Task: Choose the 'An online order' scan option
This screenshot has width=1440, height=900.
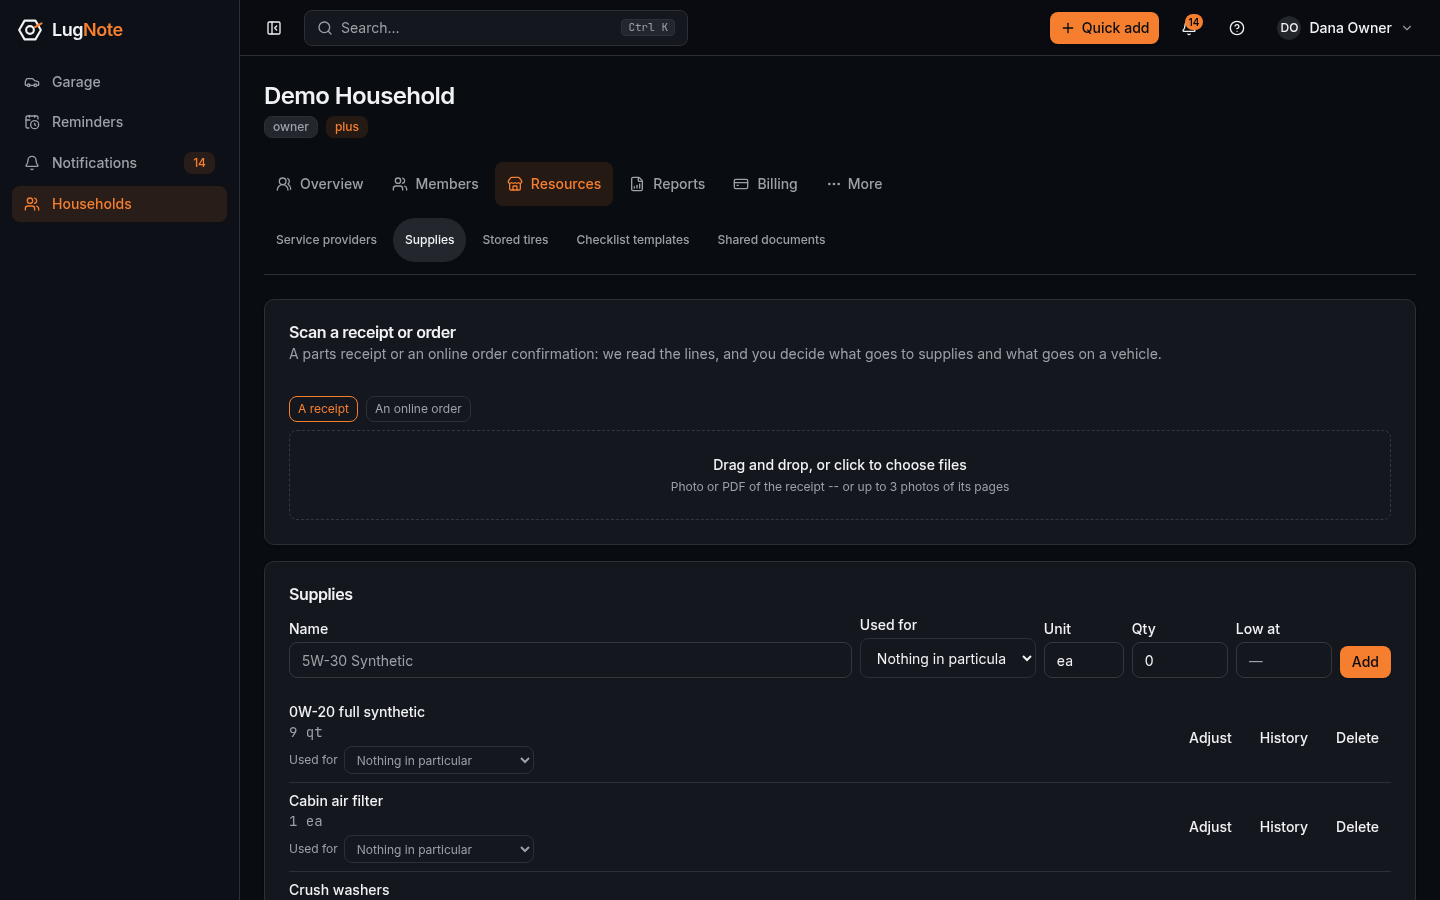Action: [x=418, y=409]
